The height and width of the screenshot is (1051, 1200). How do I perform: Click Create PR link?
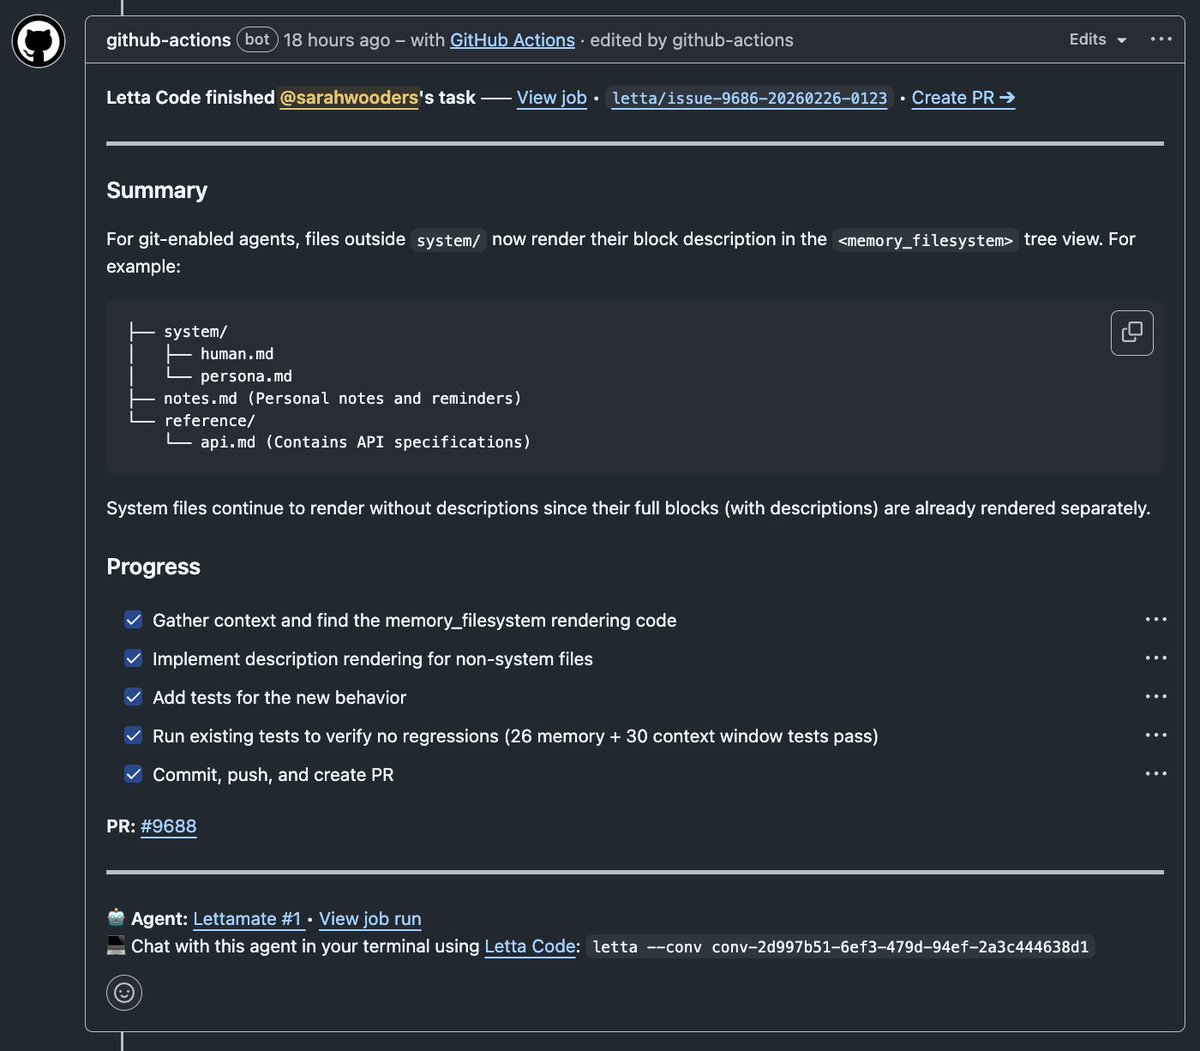pos(963,97)
